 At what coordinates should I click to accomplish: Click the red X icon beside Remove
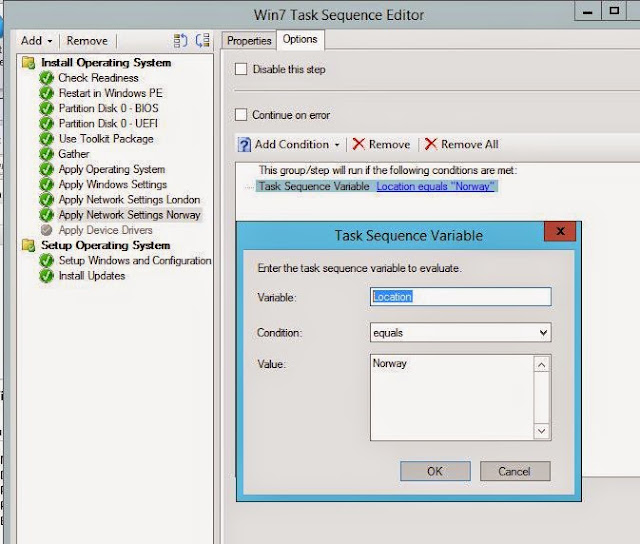coord(358,144)
